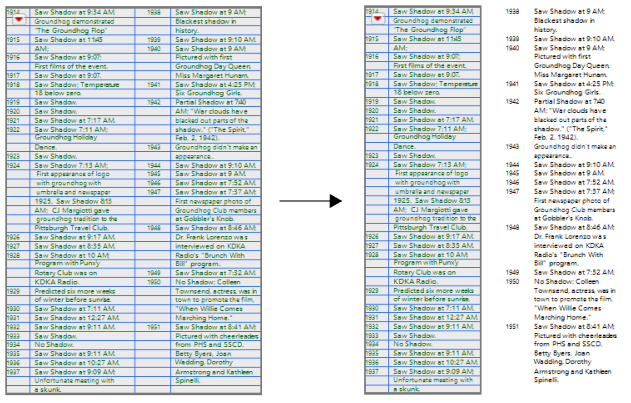The width and height of the screenshot is (631, 403).
Task: Open the red dropdown arrow in the right table
Action: [x=377, y=18]
